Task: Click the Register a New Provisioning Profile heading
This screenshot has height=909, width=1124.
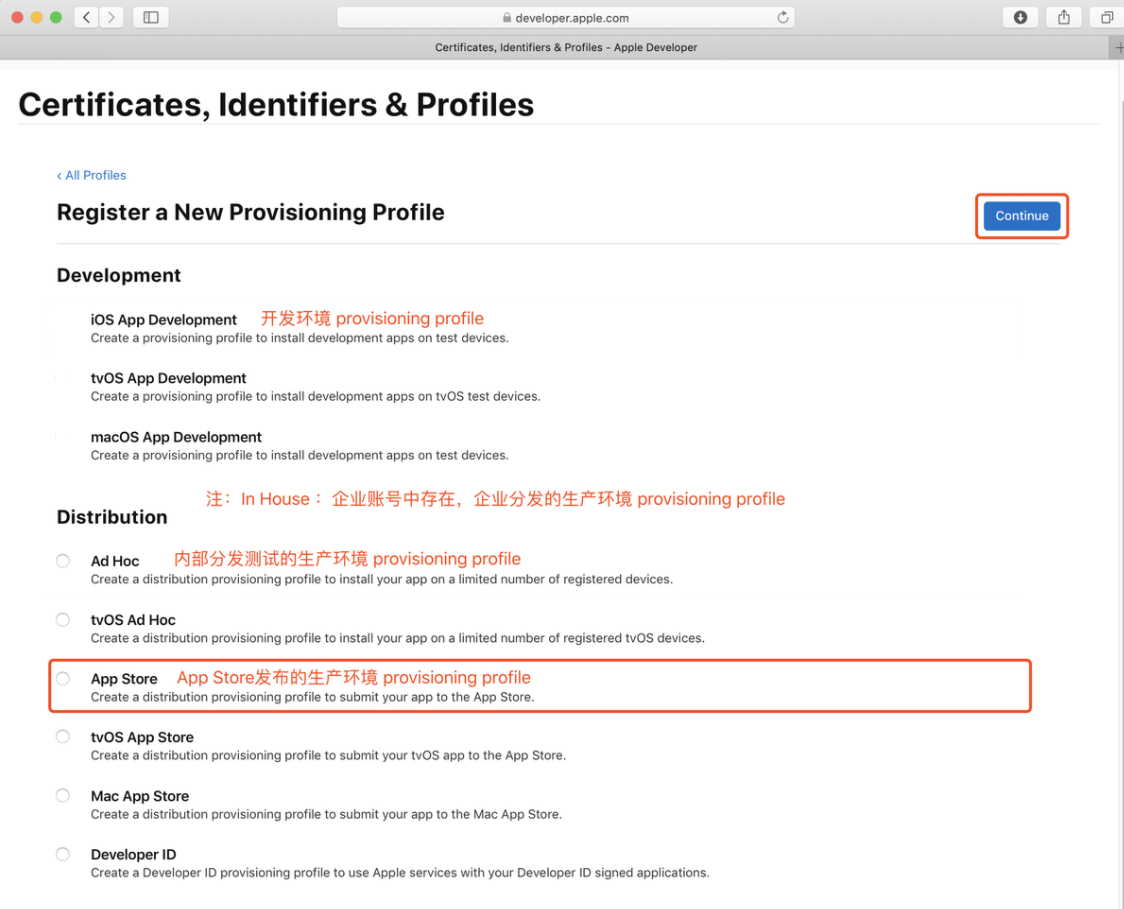Action: coord(251,213)
